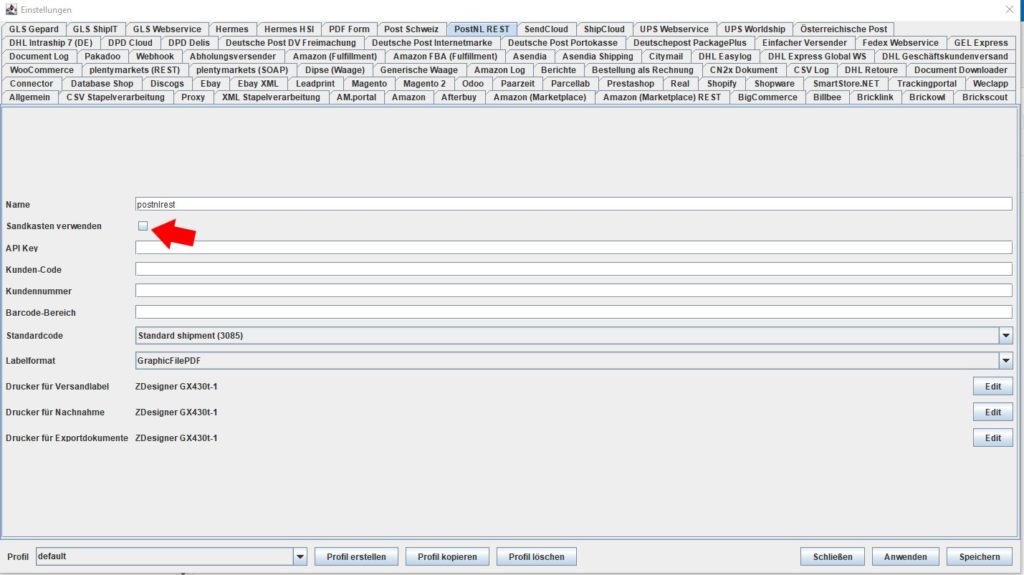The height and width of the screenshot is (575, 1024).
Task: Click the Profil löschen button
Action: point(536,557)
